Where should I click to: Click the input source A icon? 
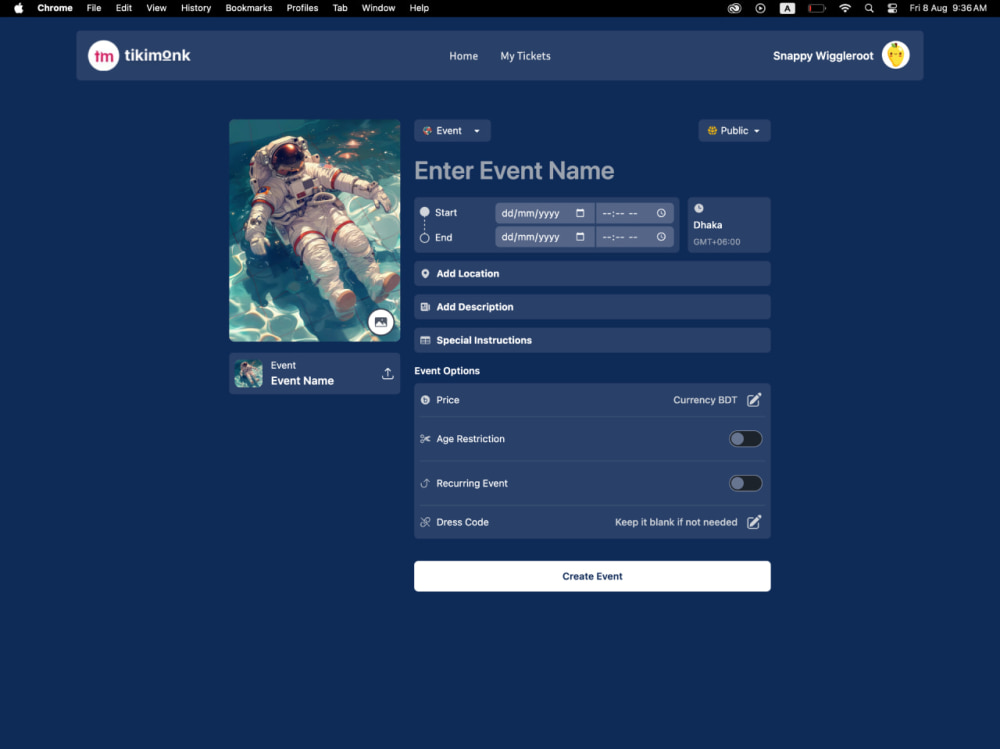click(788, 8)
